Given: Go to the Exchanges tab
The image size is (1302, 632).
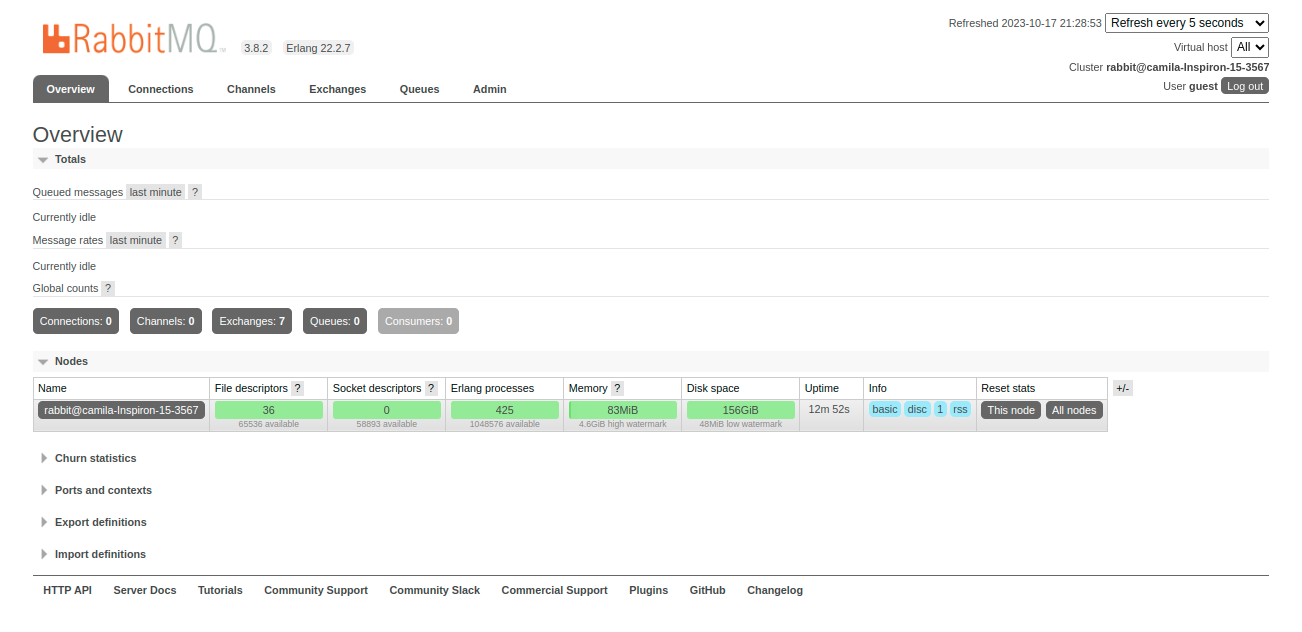Looking at the screenshot, I should click(x=338, y=89).
